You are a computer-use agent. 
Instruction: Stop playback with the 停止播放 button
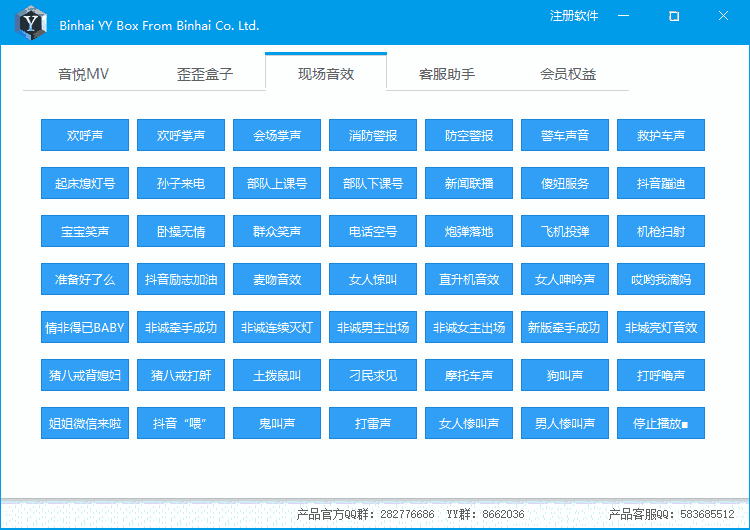661,423
